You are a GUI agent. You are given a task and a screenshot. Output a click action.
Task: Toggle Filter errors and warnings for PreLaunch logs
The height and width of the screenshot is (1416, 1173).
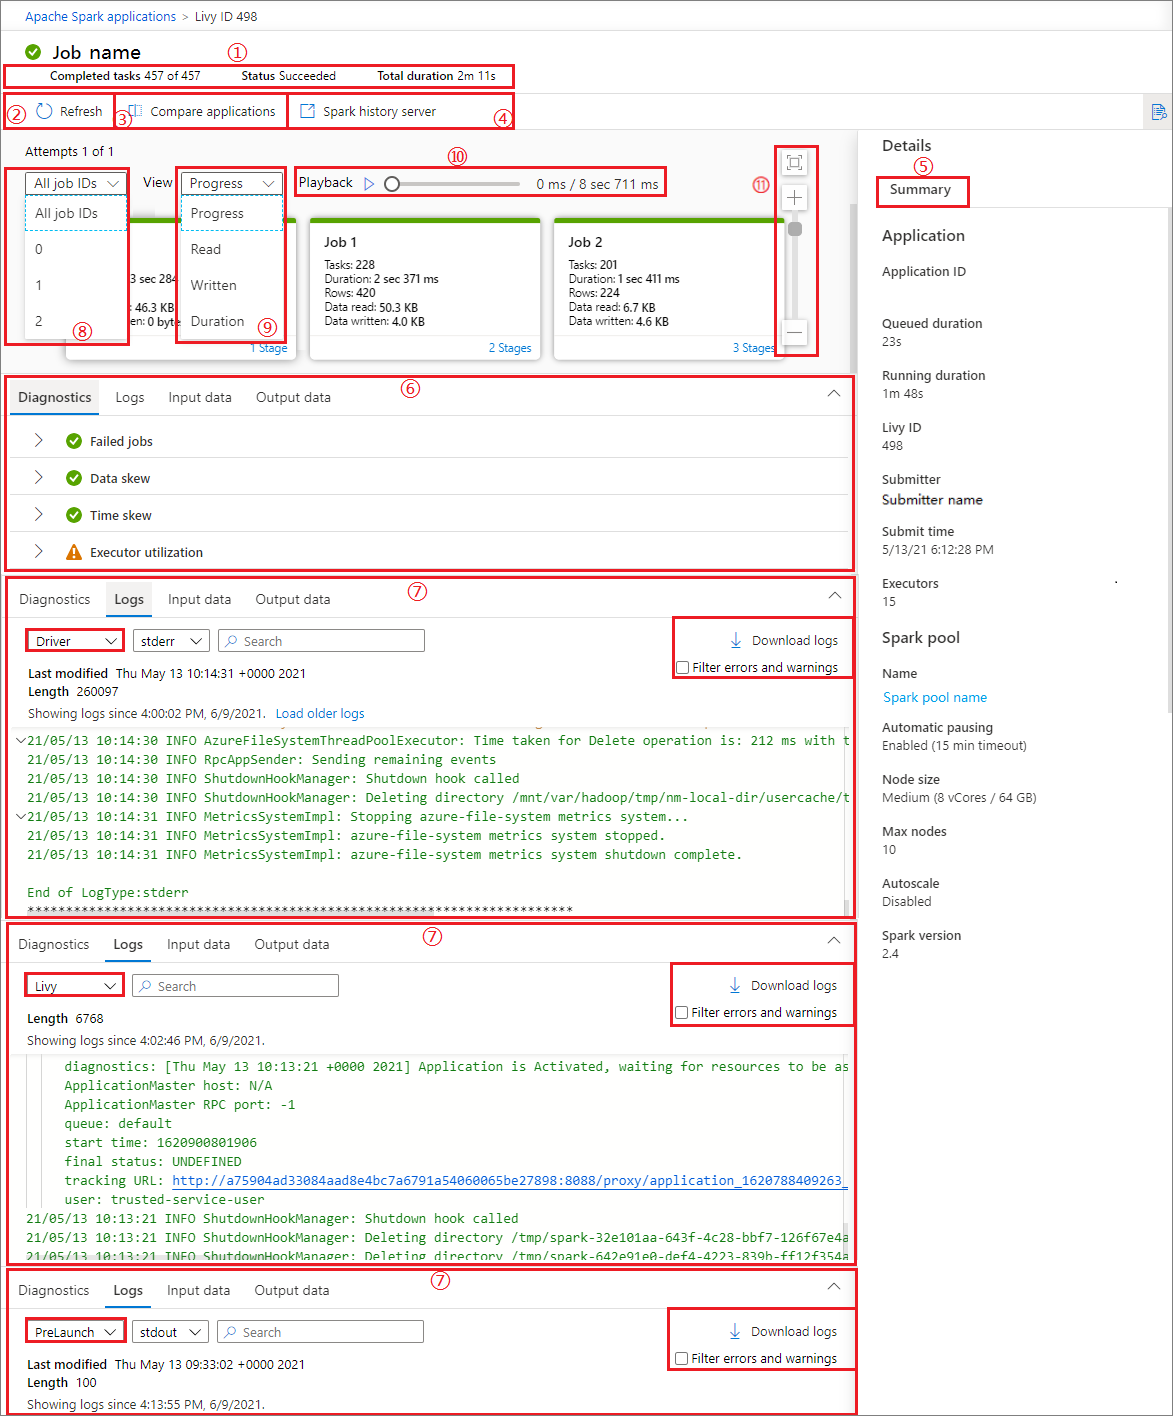(682, 1358)
